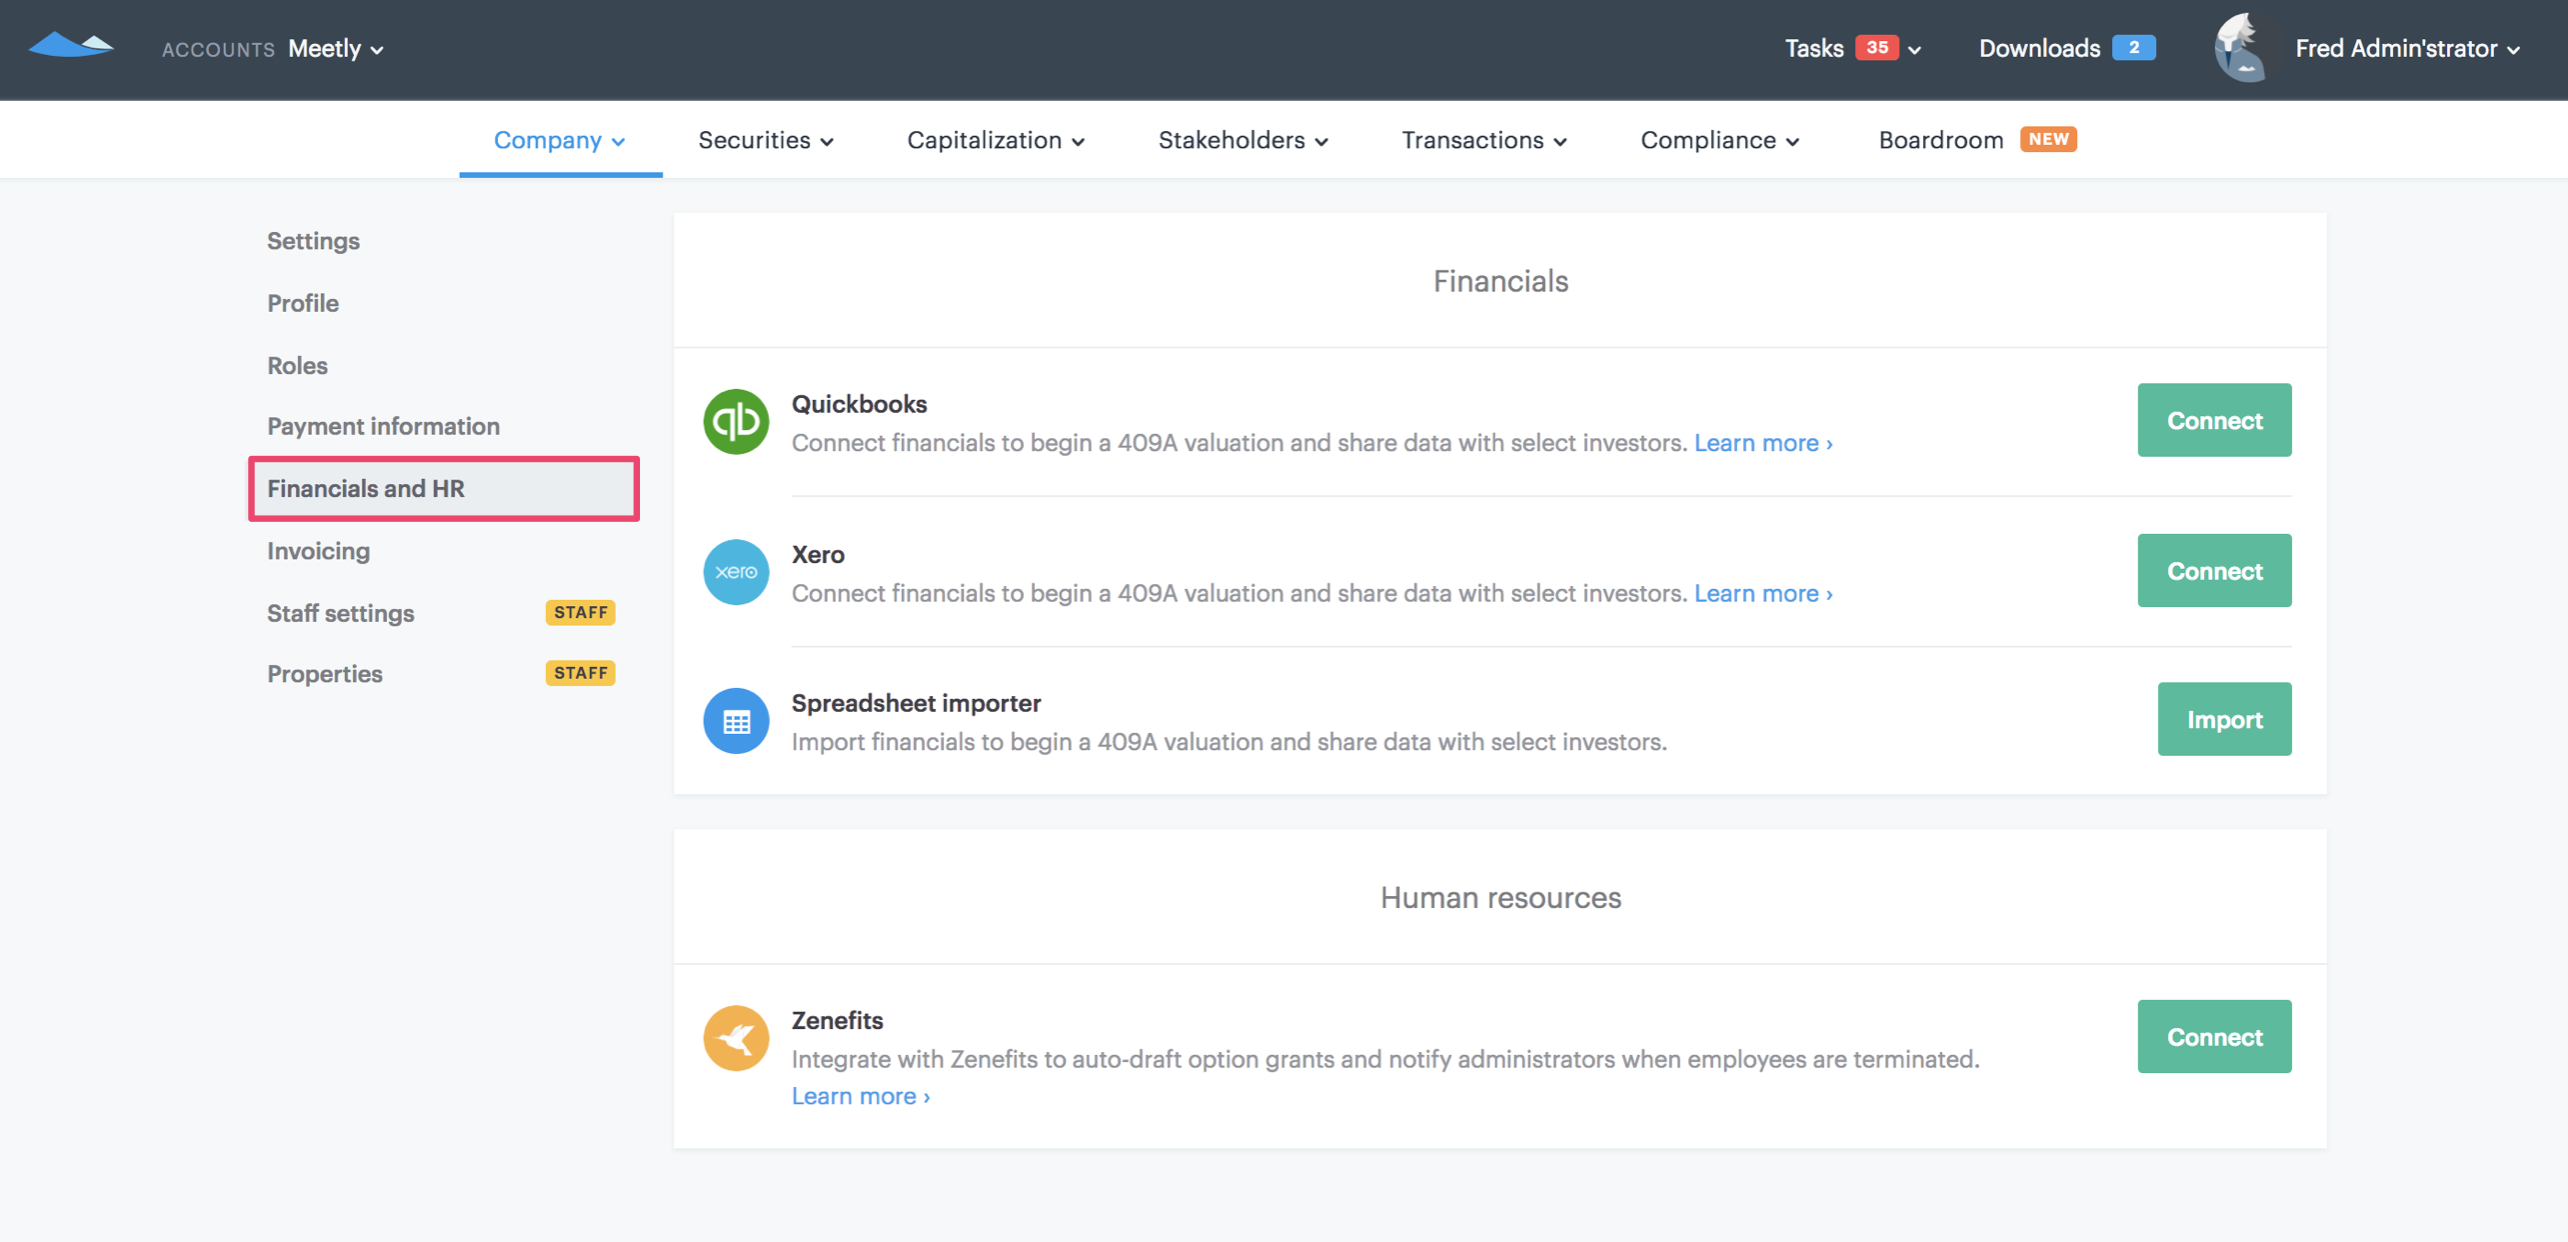Screen dimensions: 2568x1242
Task: Click the Xero blue logo icon
Action: [736, 572]
